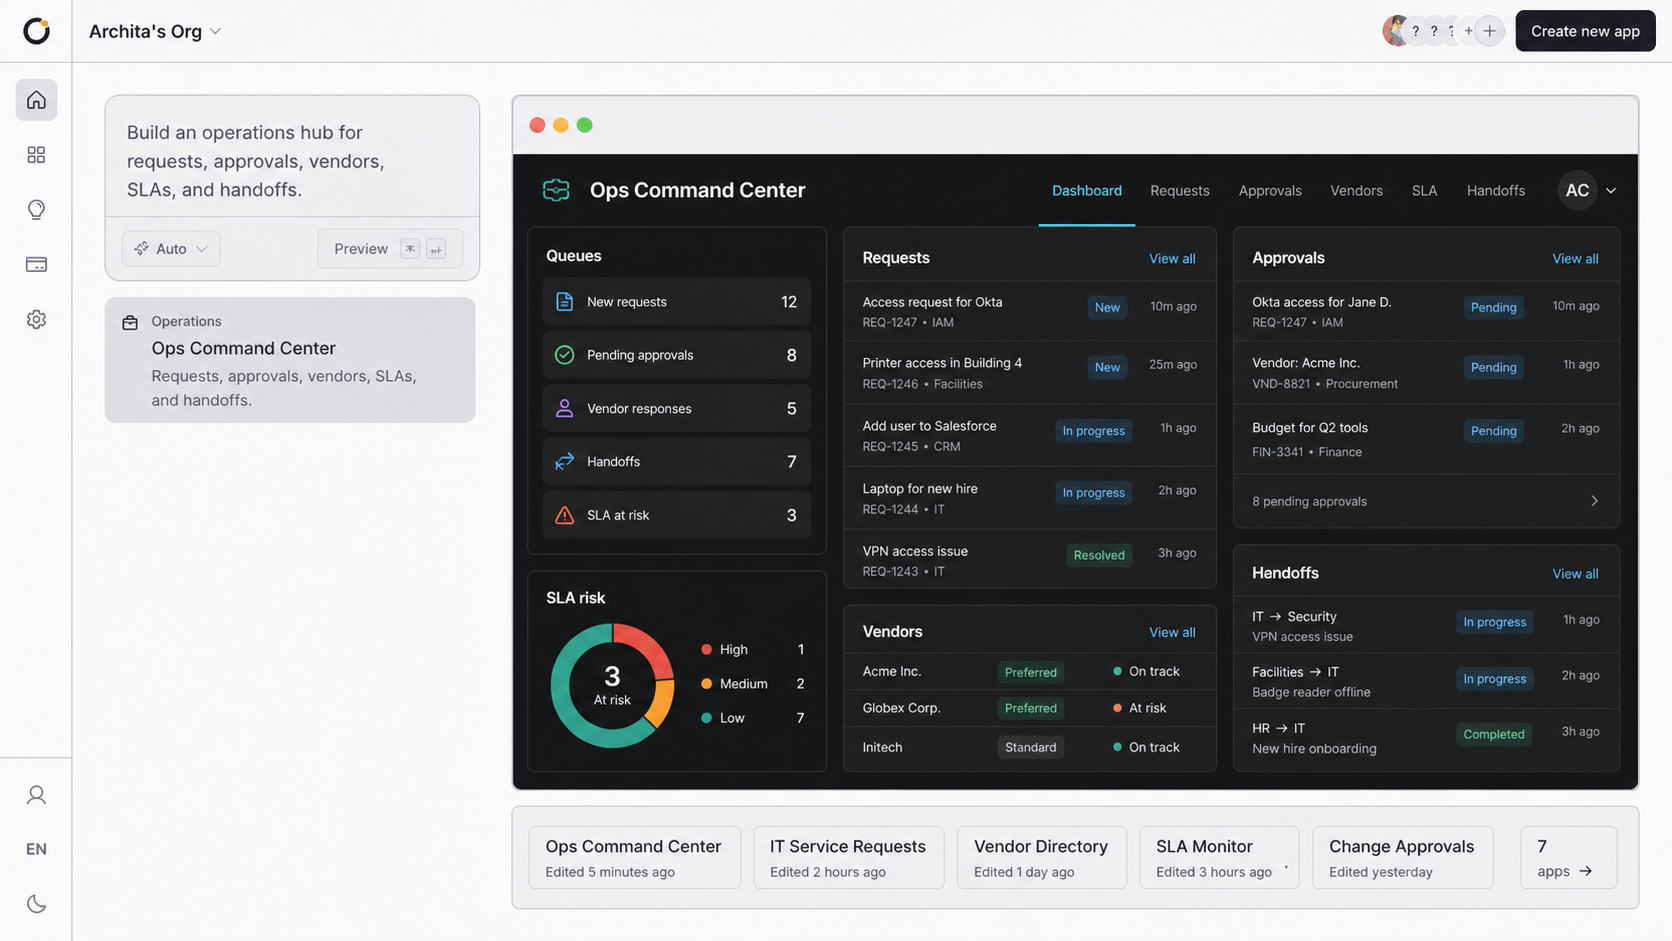Open the apps grid icon in sidebar
Viewport: 1672px width, 941px height.
(36, 155)
